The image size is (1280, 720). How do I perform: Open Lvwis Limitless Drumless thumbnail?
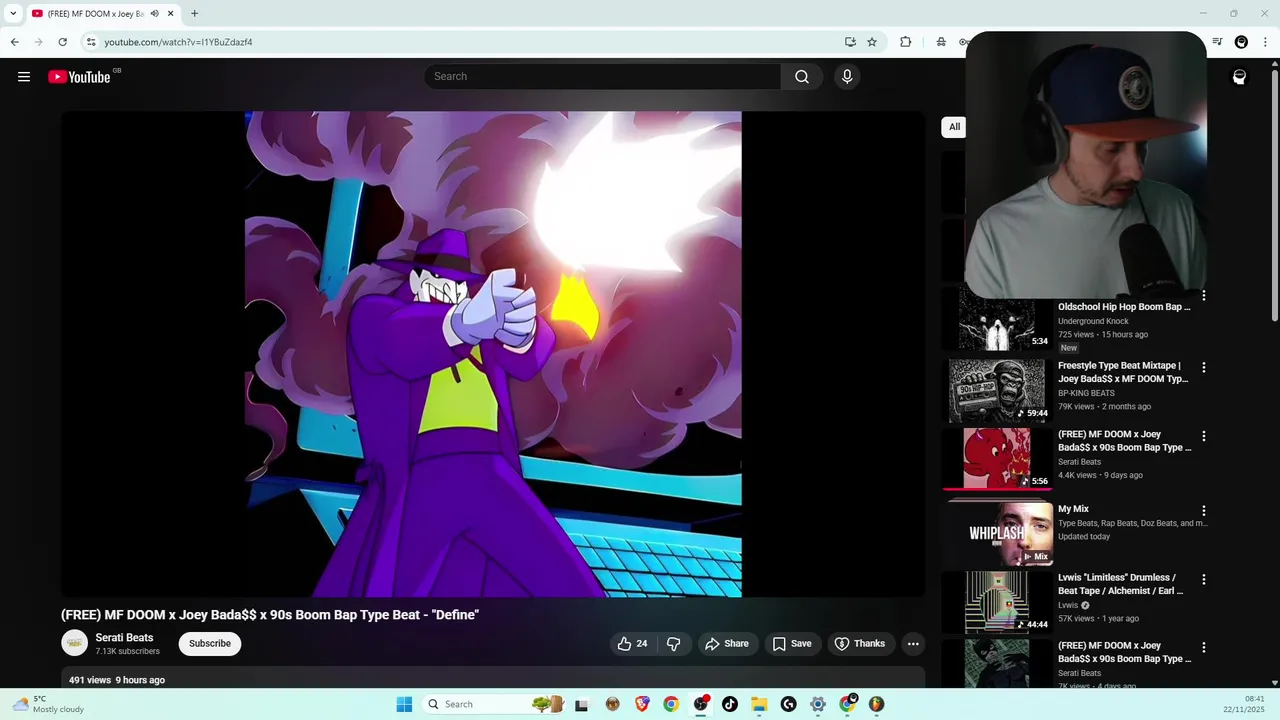[x=997, y=602]
